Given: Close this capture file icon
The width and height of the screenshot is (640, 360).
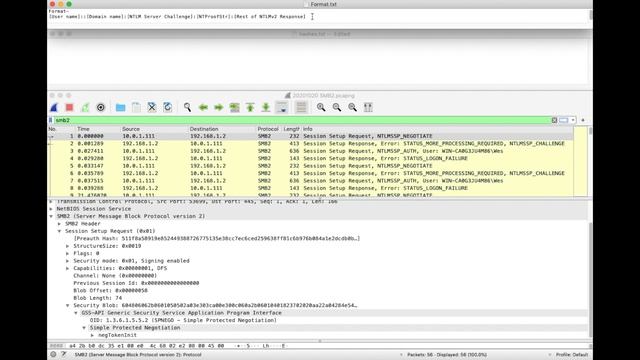Looking at the screenshot, I should 152,107.
